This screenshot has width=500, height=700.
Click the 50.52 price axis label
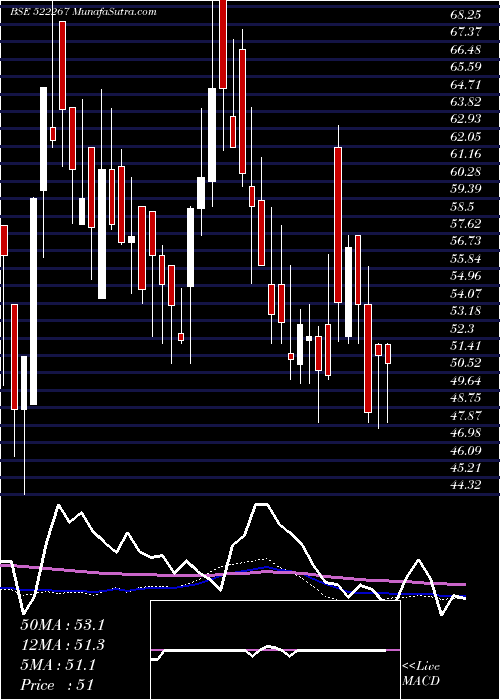[466, 363]
